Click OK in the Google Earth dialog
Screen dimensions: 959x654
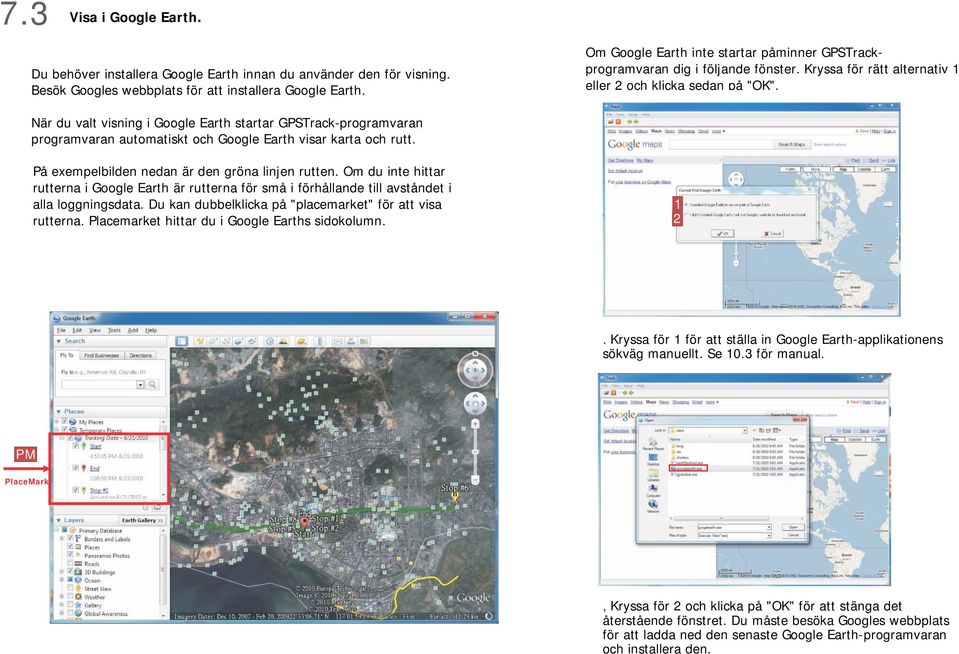722,233
